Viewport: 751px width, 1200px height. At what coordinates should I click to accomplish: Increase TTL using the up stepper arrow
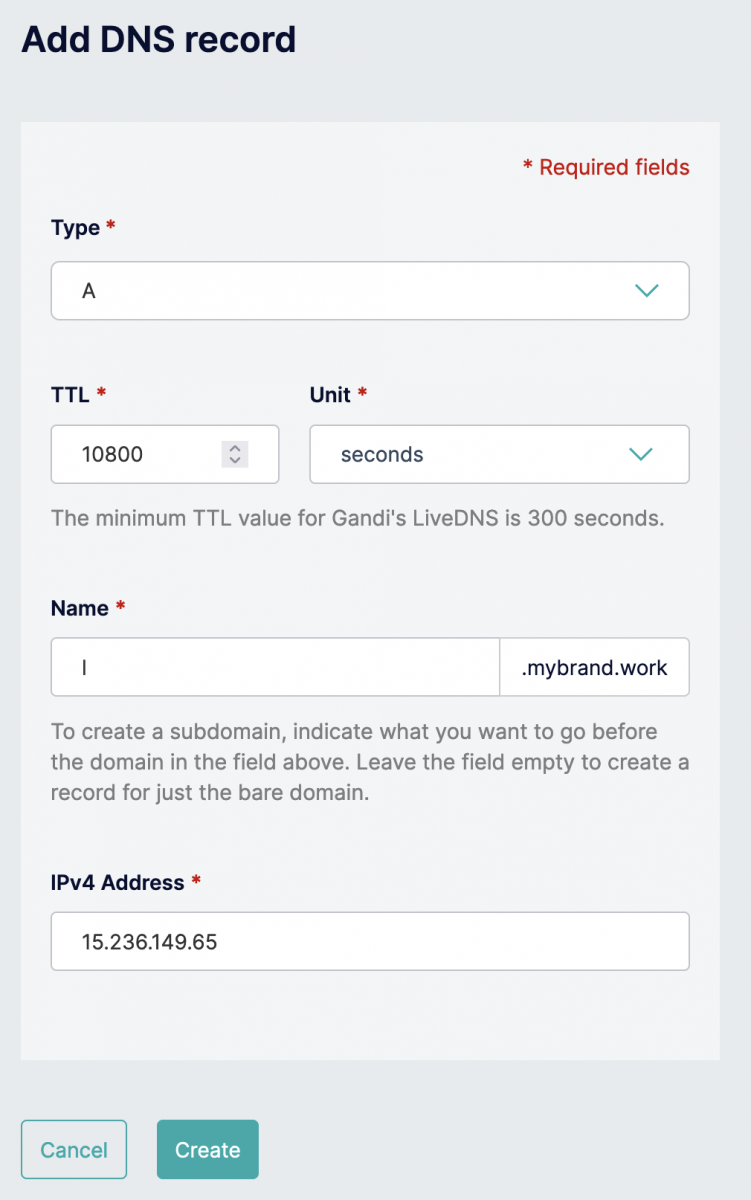[234, 448]
